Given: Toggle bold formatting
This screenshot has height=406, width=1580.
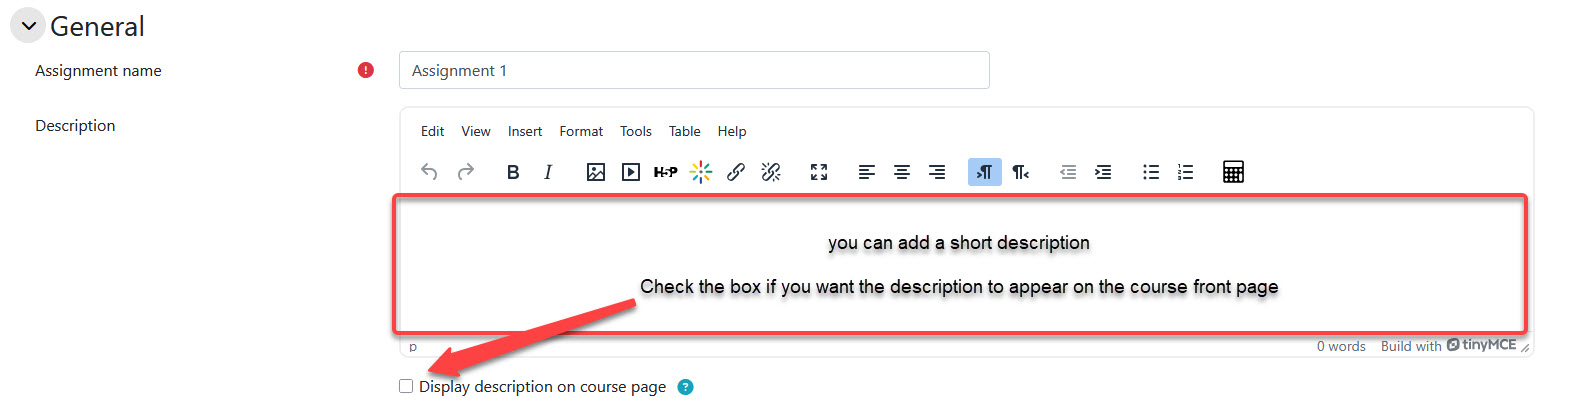Looking at the screenshot, I should [x=513, y=172].
